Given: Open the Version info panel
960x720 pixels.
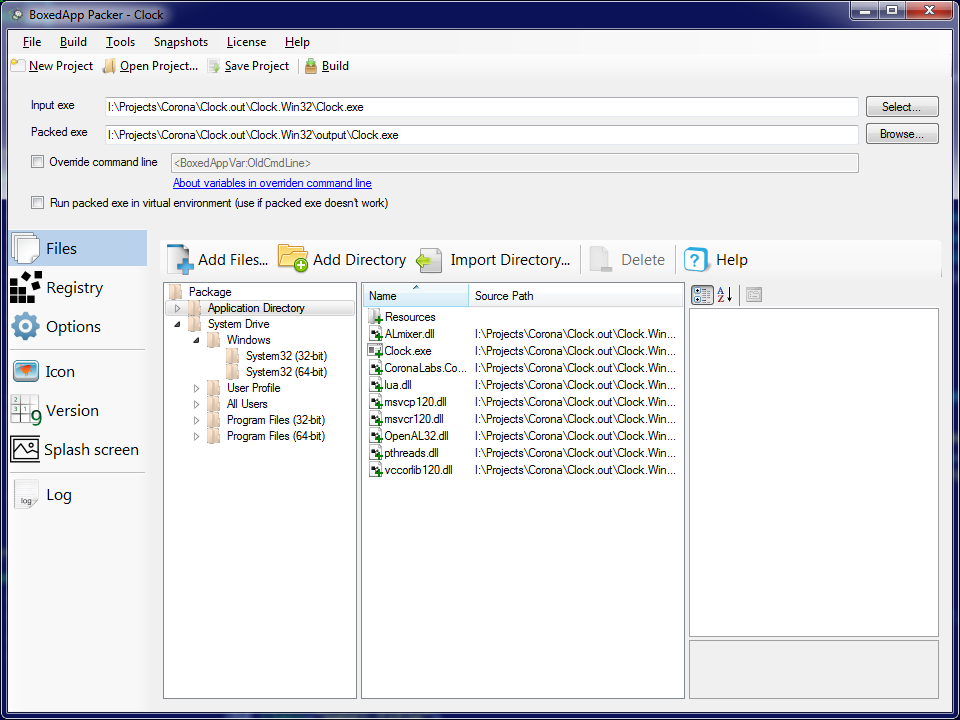Looking at the screenshot, I should point(72,410).
